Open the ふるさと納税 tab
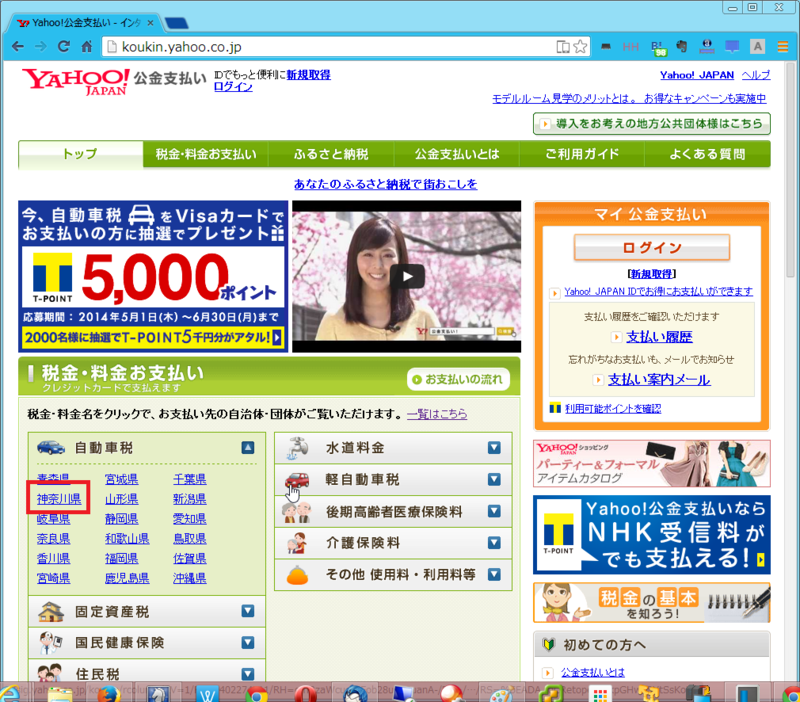The height and width of the screenshot is (702, 800). [x=331, y=154]
